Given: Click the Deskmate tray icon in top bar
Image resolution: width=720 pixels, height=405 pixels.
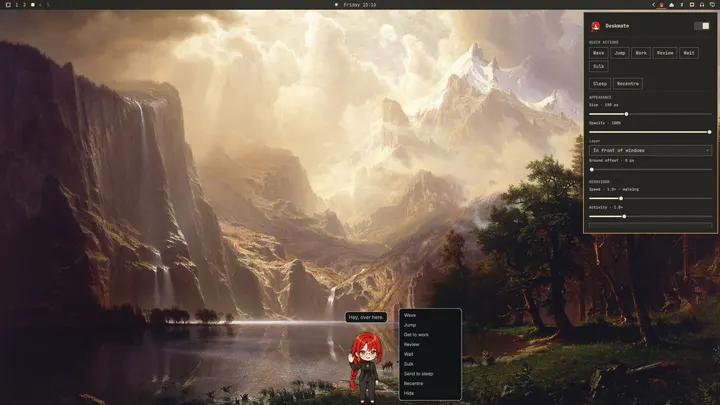Looking at the screenshot, I should [x=662, y=5].
